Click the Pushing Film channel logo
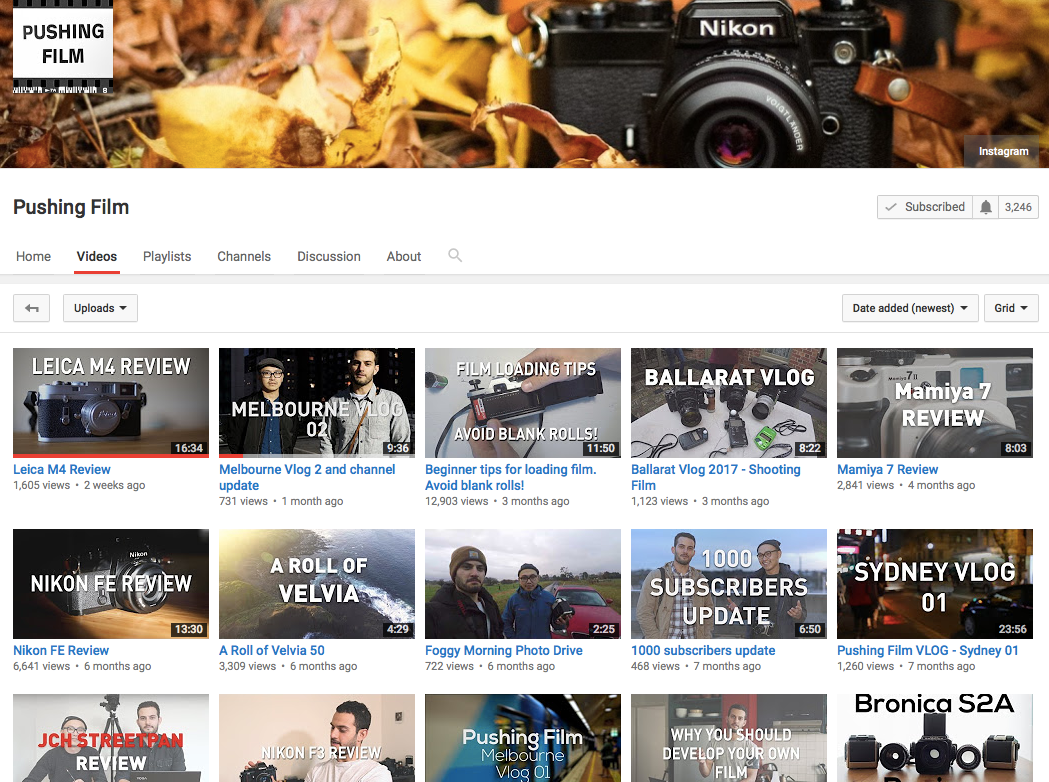 [63, 47]
